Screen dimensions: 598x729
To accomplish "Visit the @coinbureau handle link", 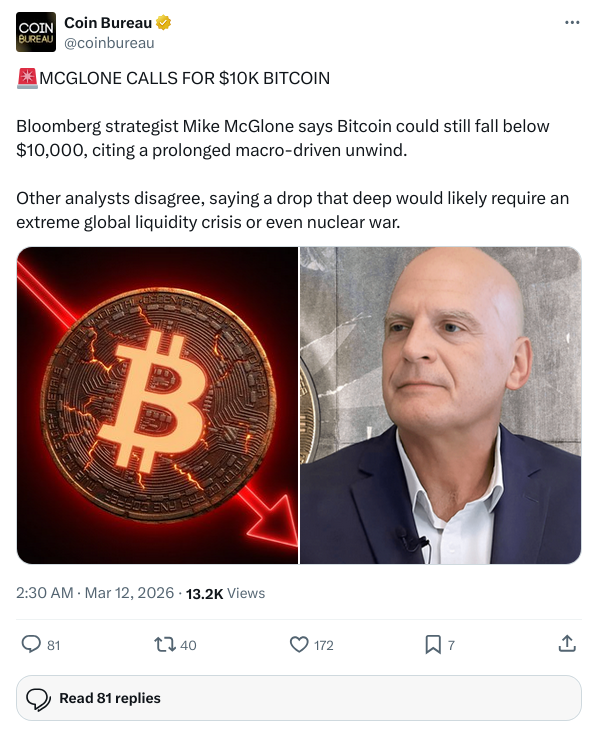I will 109,43.
